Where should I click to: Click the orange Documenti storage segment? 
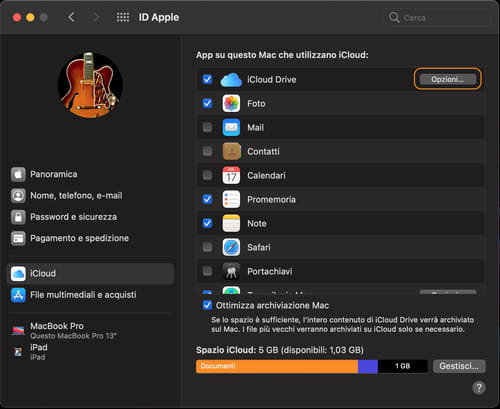277,366
